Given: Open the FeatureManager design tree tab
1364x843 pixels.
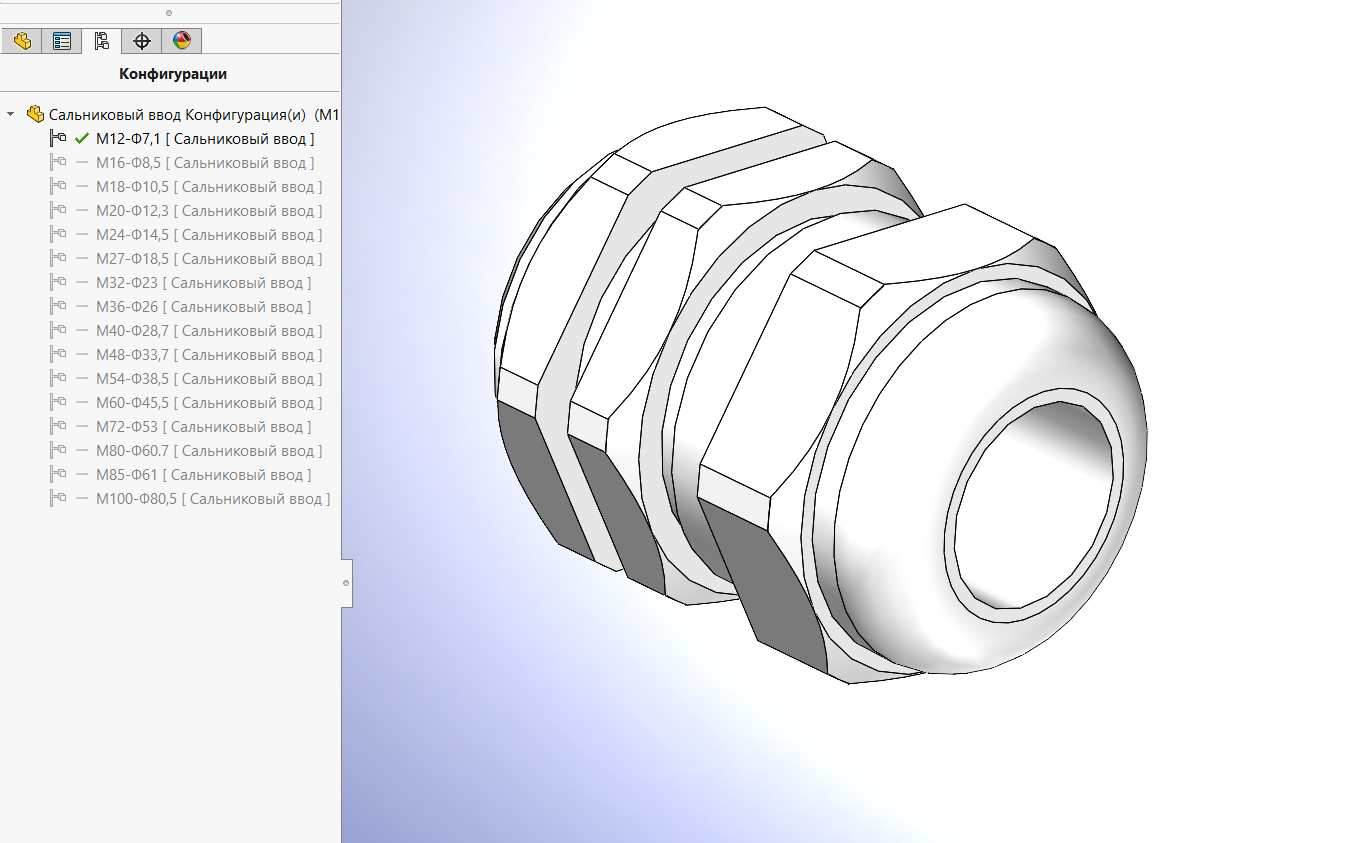Looking at the screenshot, I should 21,41.
